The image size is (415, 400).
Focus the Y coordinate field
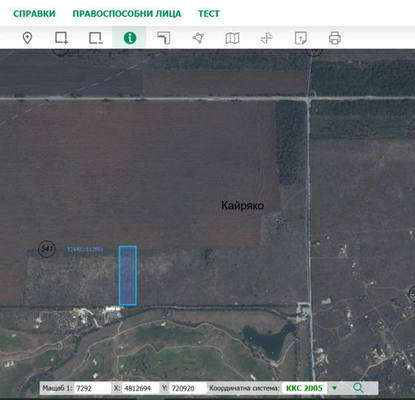[187, 388]
